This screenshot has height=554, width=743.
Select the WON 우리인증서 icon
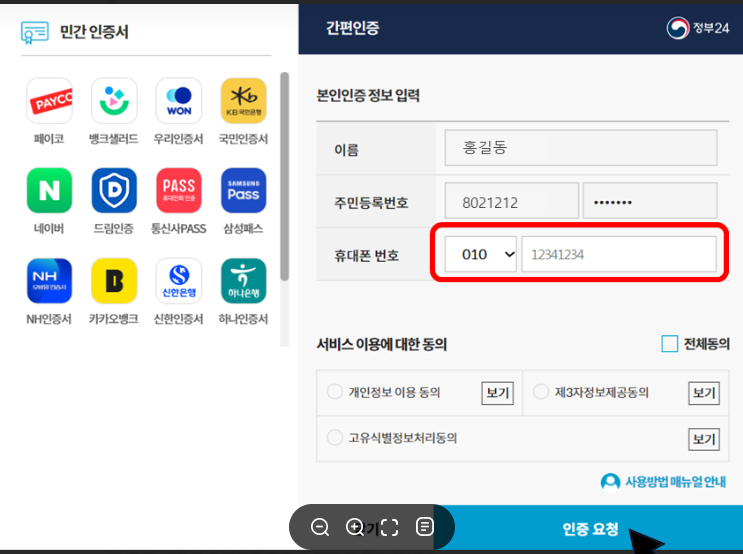179,101
